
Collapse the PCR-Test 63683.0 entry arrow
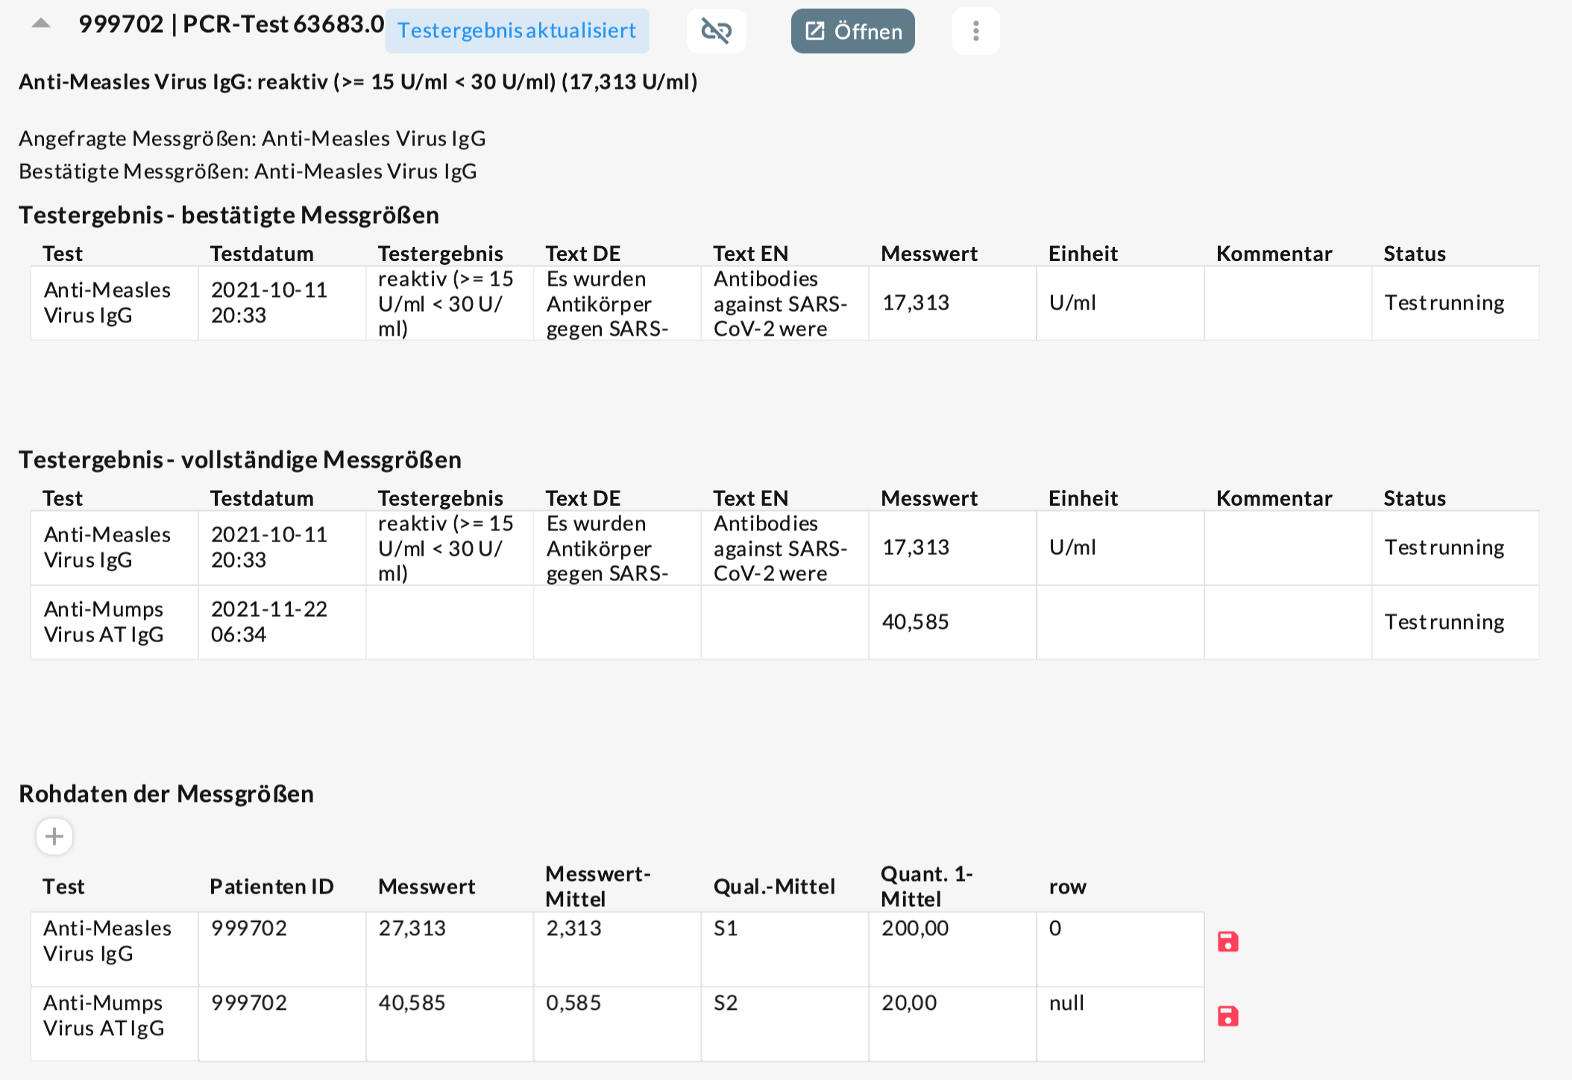[x=41, y=24]
